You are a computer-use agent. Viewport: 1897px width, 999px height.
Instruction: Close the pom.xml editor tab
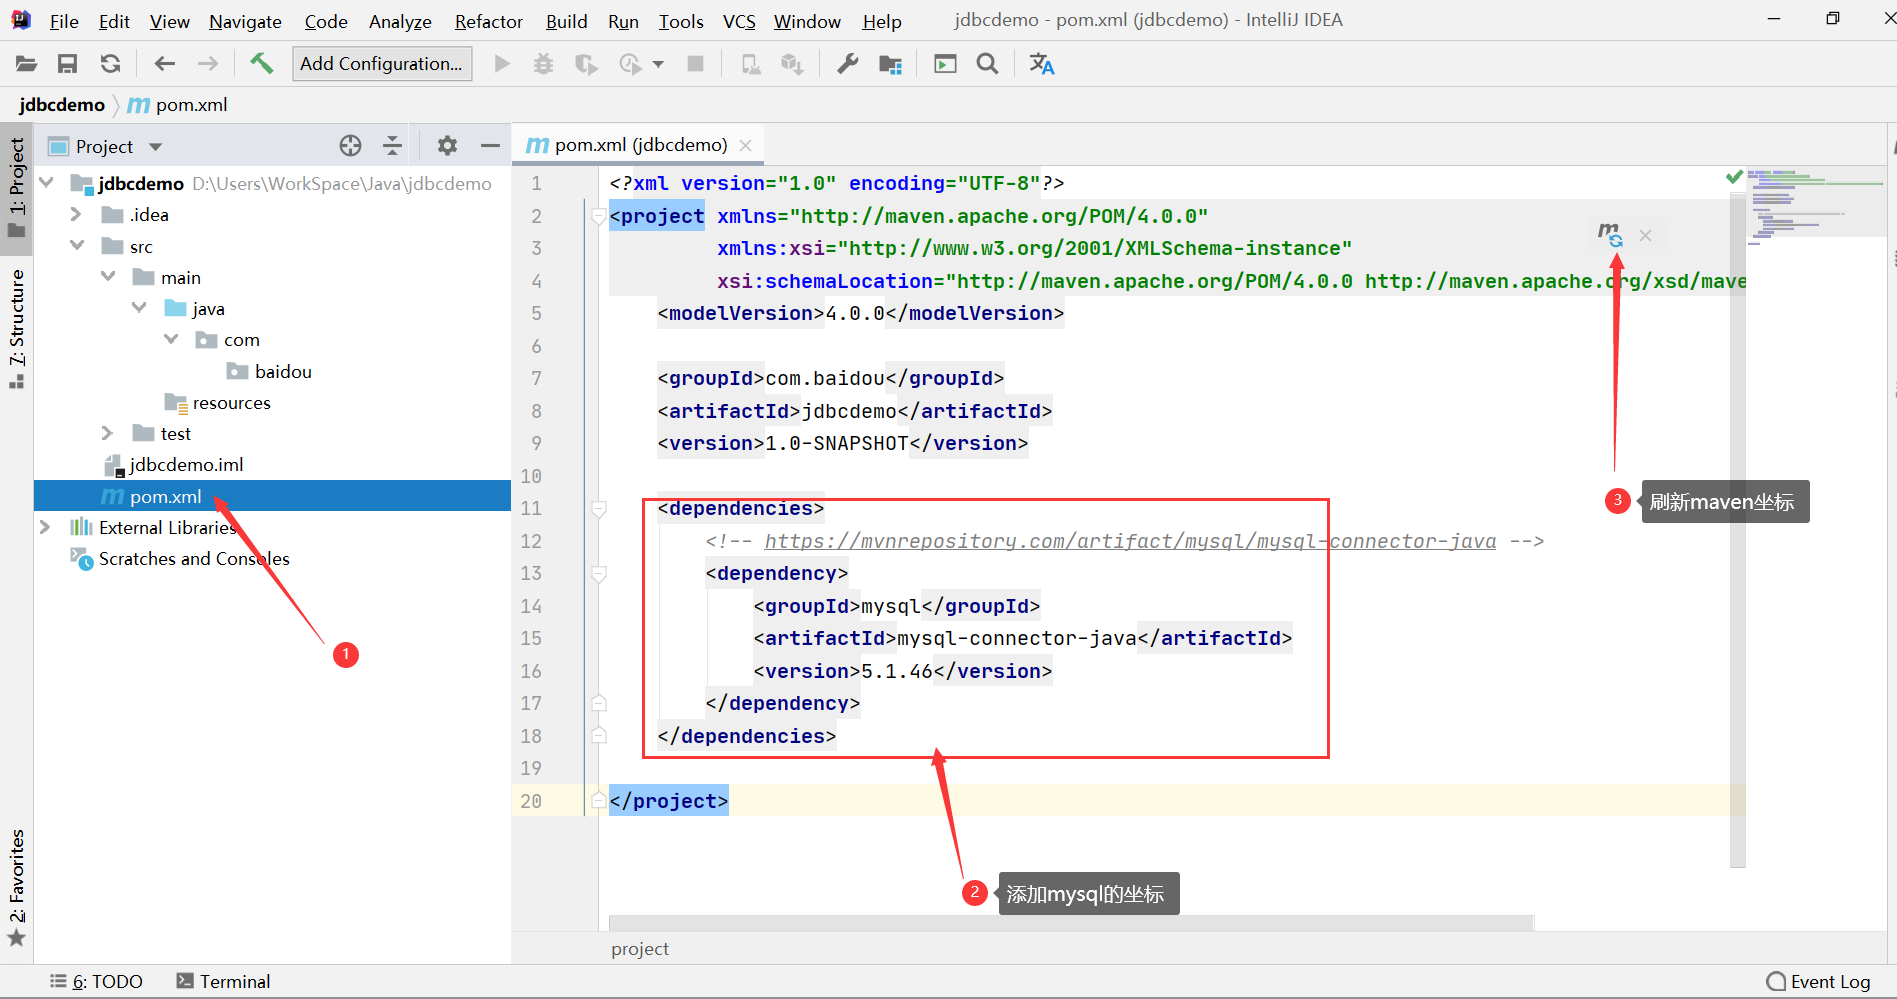click(x=745, y=146)
